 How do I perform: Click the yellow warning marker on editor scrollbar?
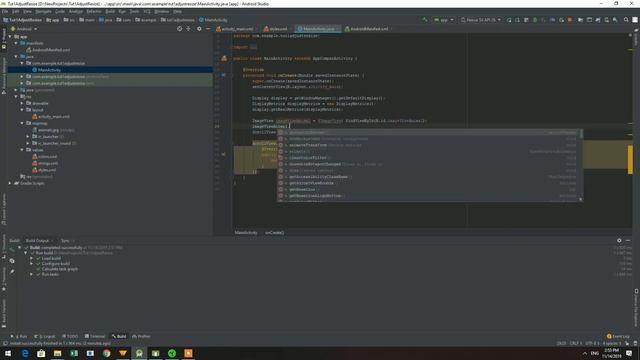click(x=630, y=159)
